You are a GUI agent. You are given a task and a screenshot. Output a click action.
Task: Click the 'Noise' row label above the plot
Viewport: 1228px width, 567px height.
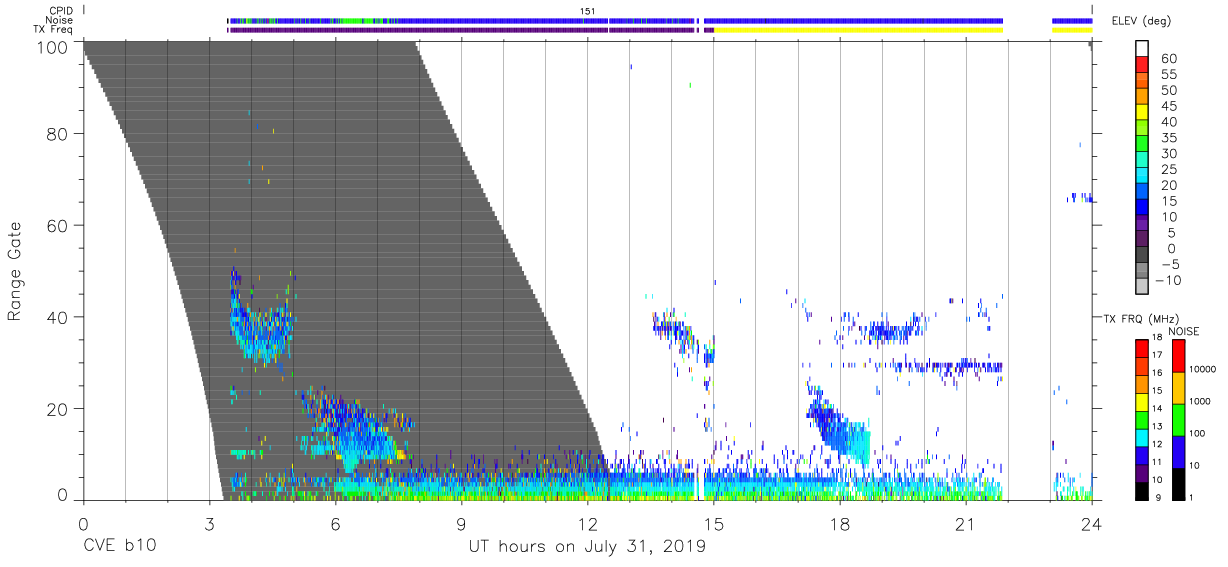pos(60,20)
